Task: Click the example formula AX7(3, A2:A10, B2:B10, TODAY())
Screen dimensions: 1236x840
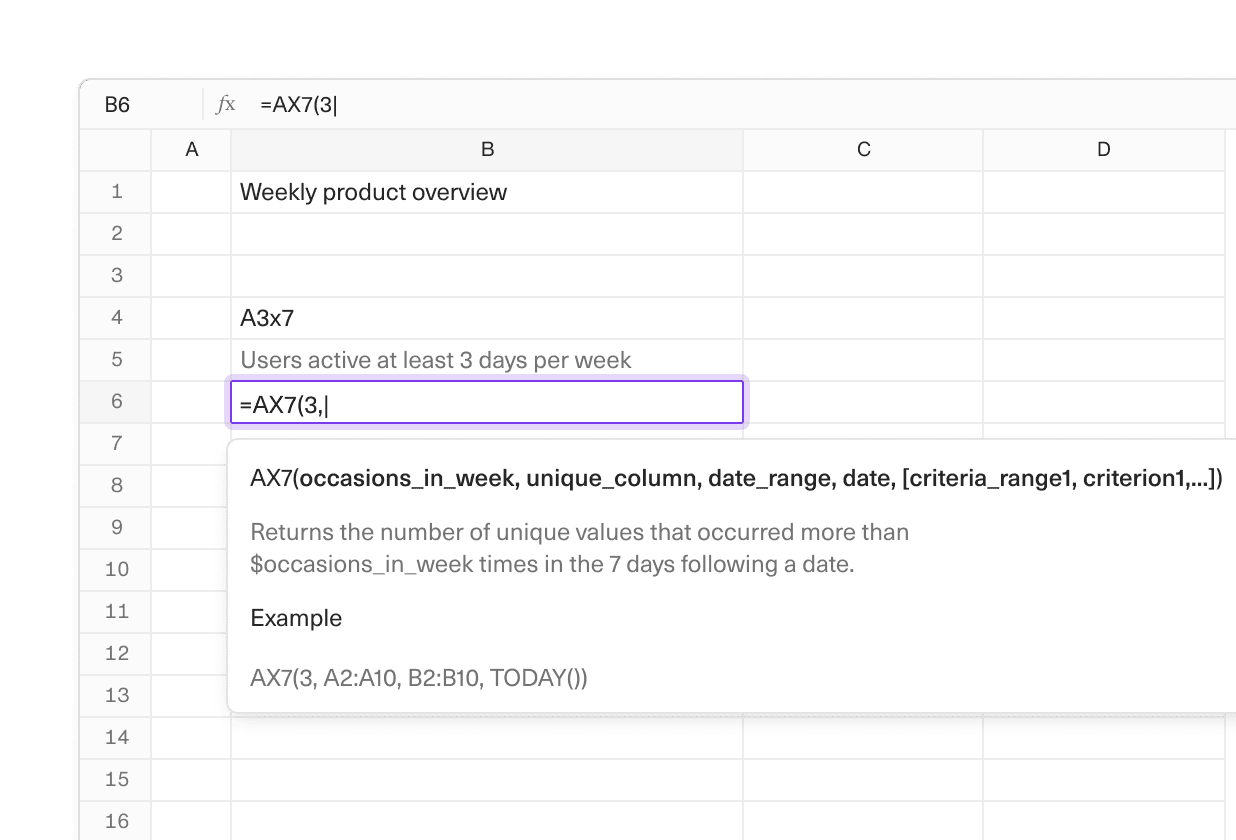Action: point(419,678)
